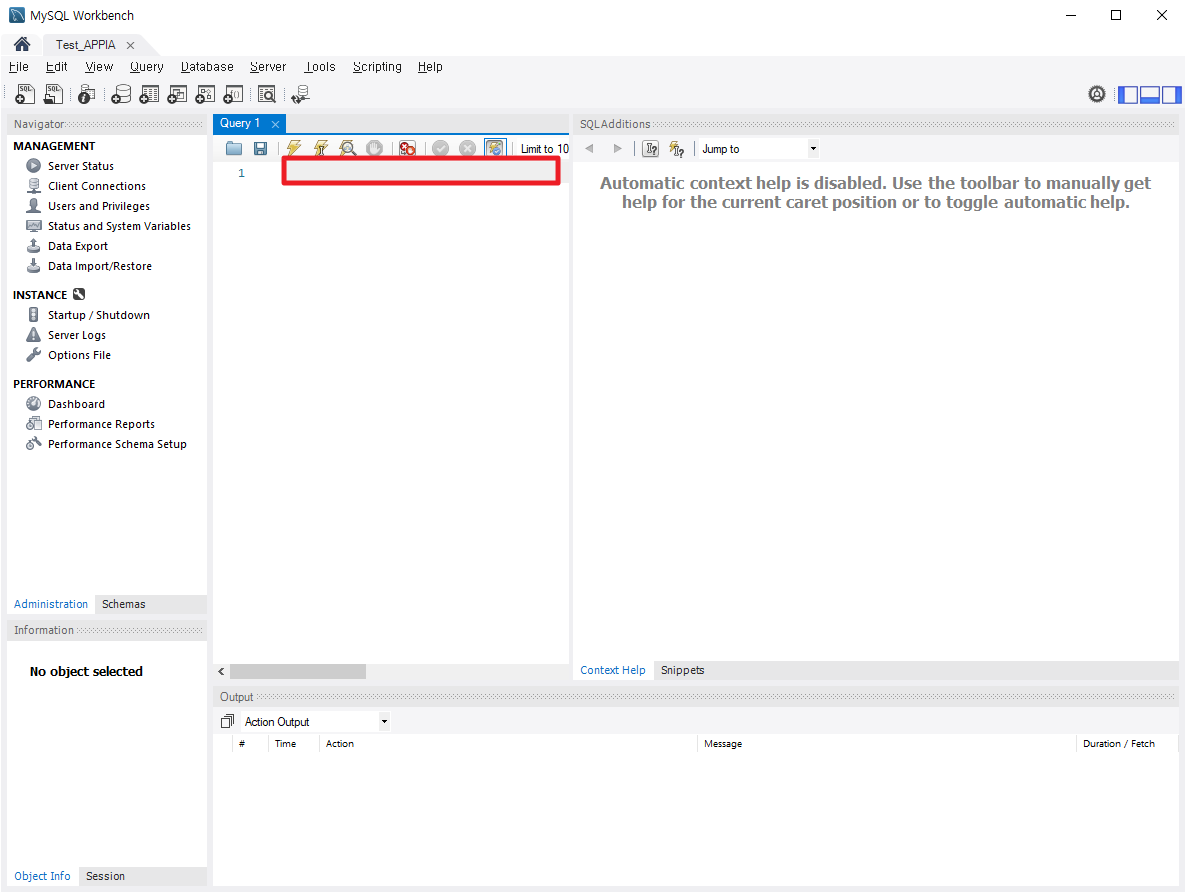Create a new stored procedure icon
The width and height of the screenshot is (1186, 893).
[x=205, y=94]
